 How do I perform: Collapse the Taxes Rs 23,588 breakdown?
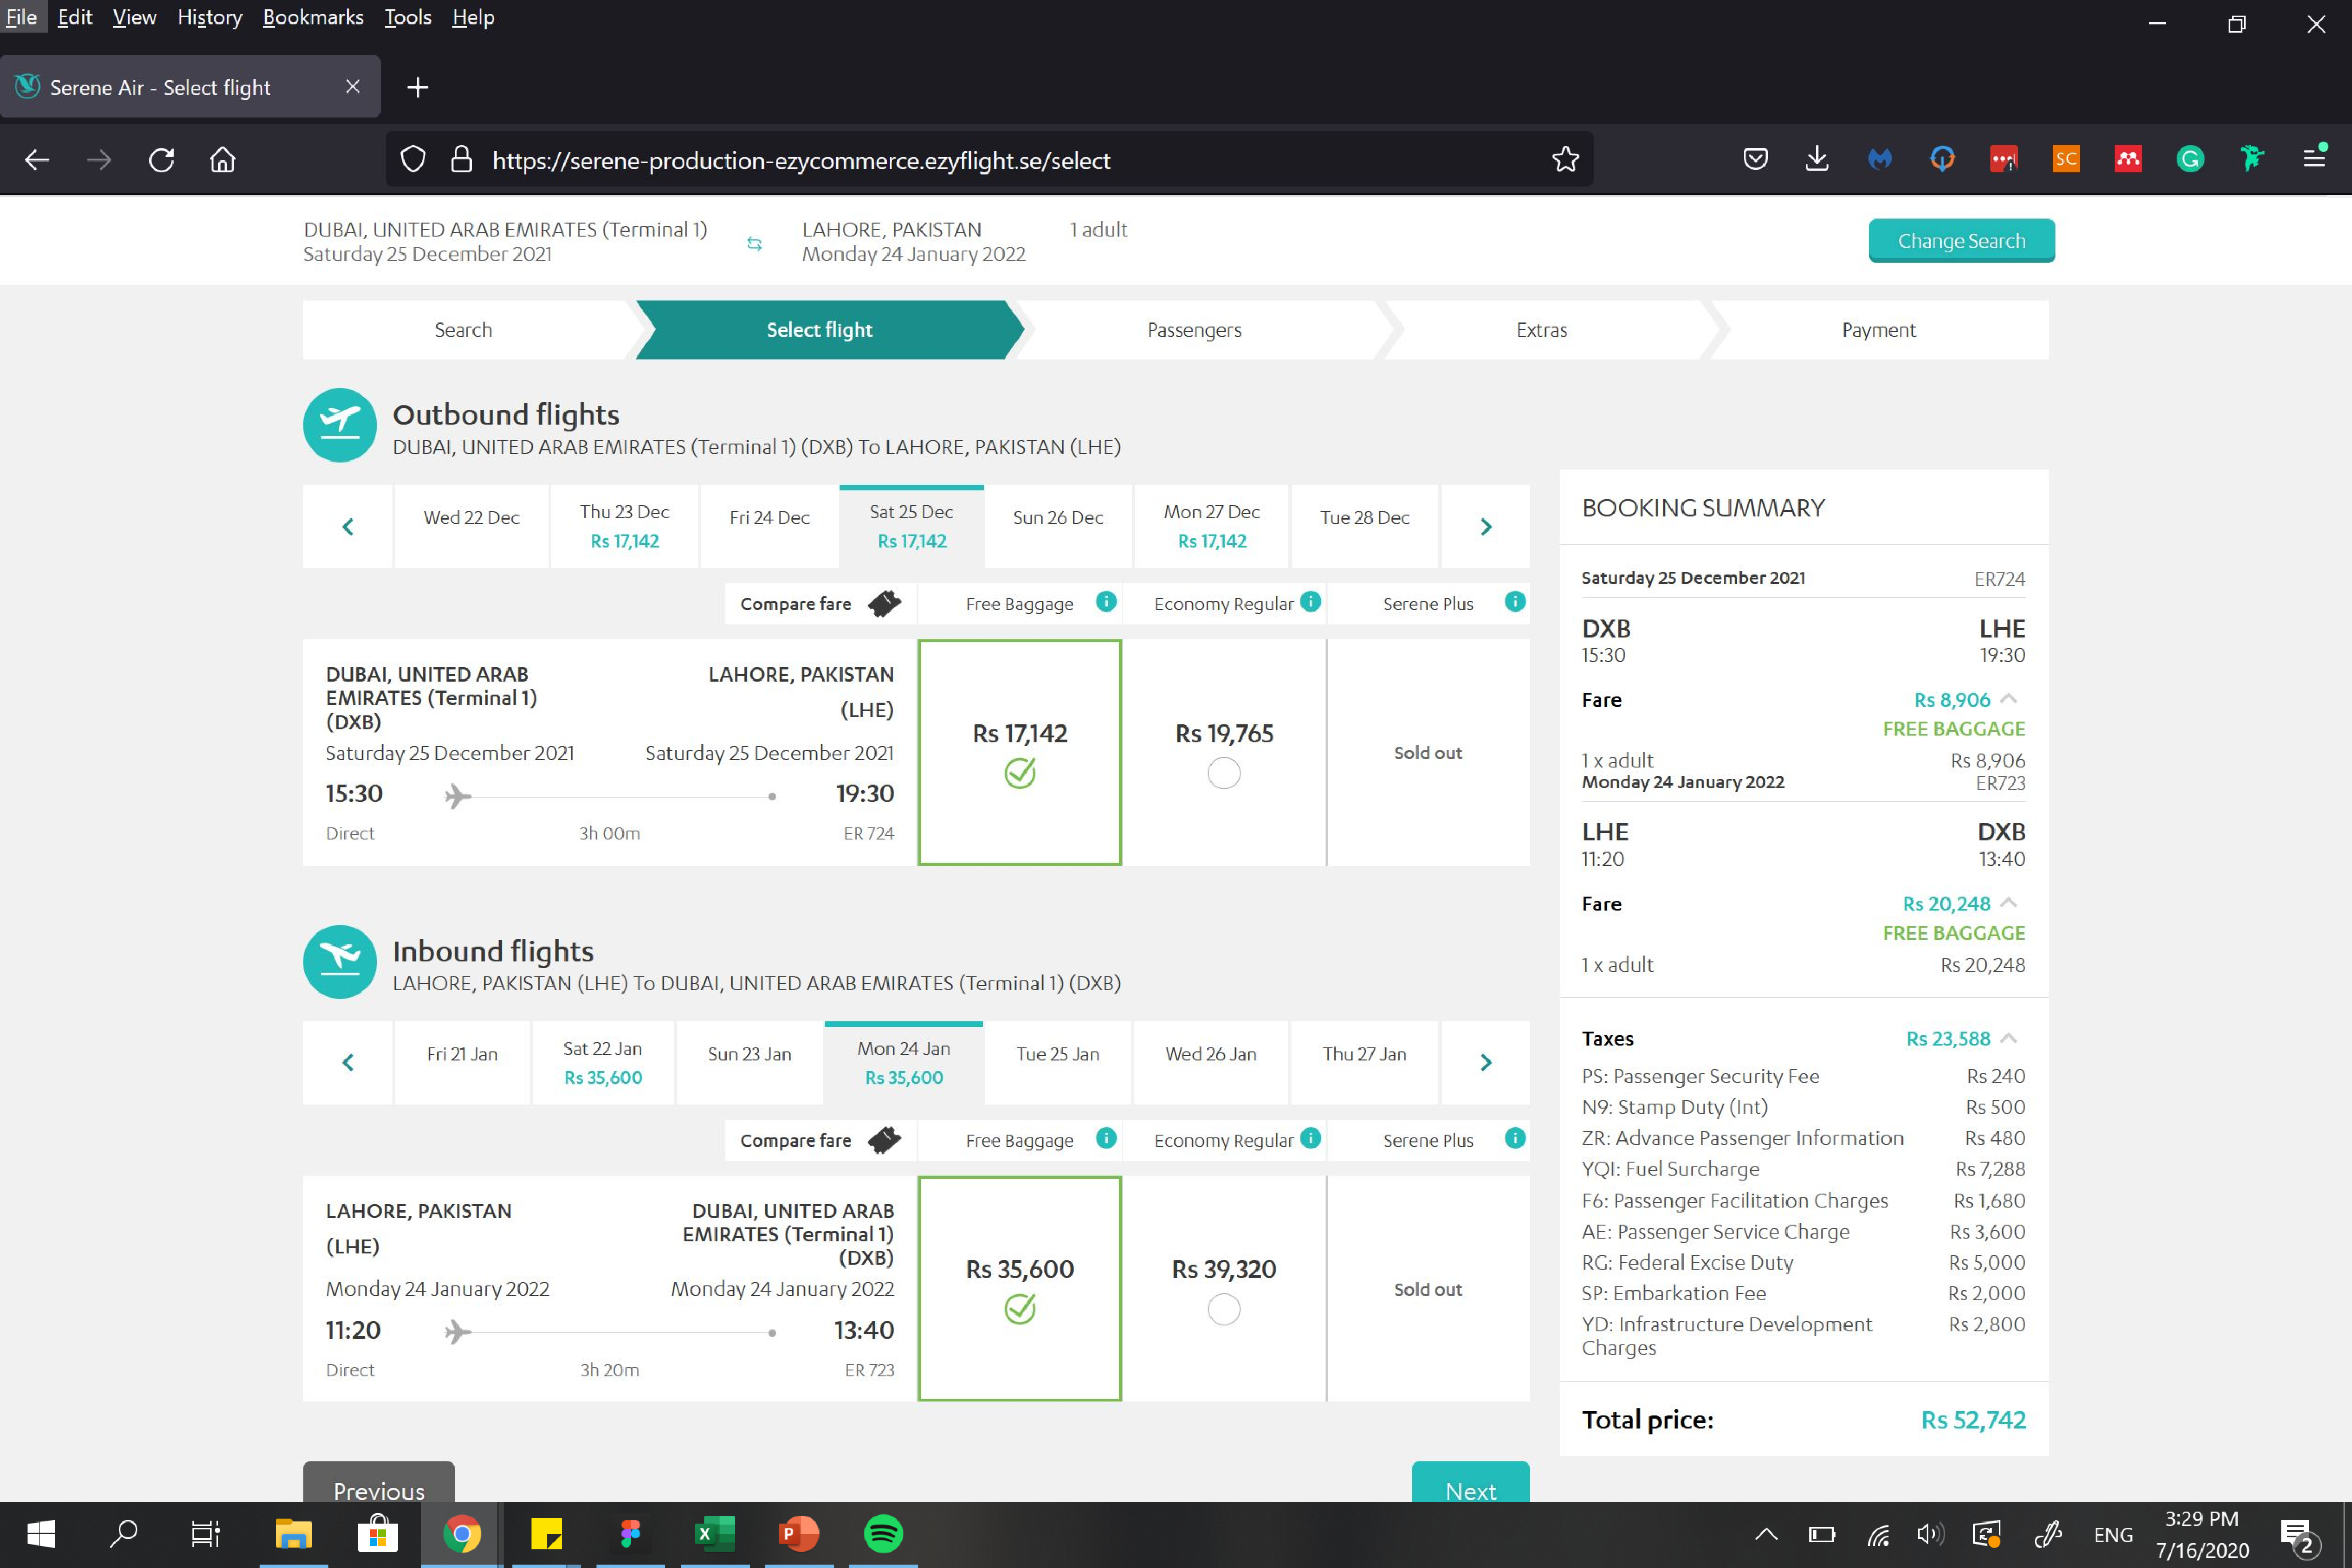[x=2009, y=1038]
